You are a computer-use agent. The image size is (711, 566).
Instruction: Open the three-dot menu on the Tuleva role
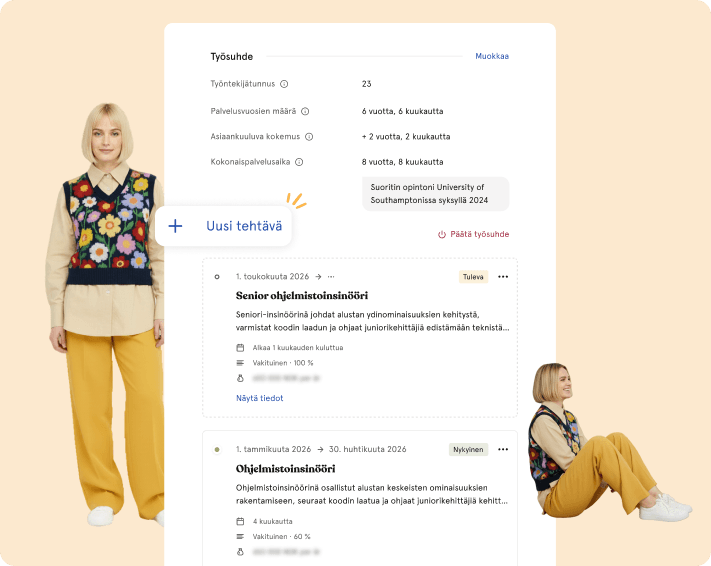click(503, 277)
